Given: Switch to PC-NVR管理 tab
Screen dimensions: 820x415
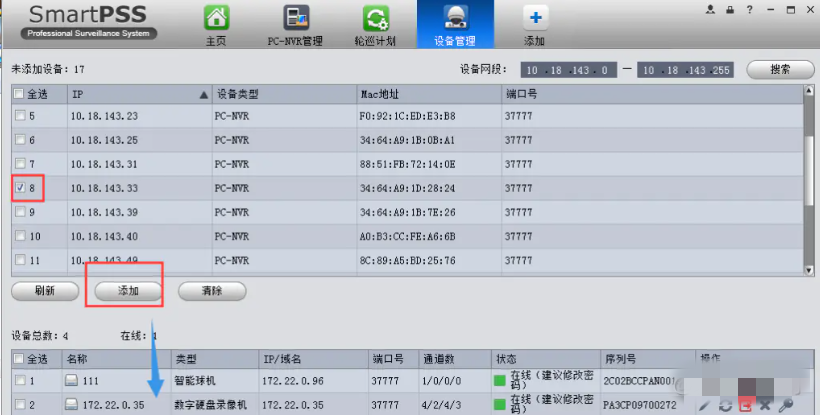Looking at the screenshot, I should 295,25.
